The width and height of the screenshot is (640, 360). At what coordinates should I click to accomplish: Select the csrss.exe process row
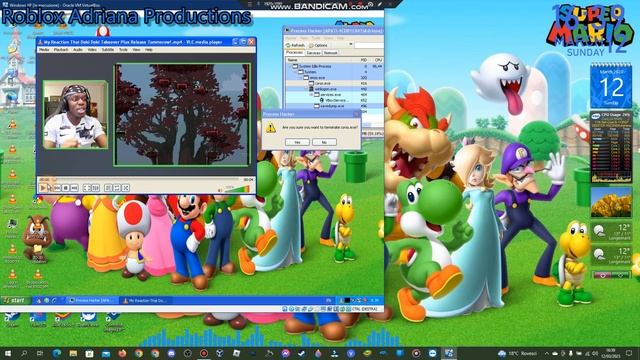(x=334, y=83)
